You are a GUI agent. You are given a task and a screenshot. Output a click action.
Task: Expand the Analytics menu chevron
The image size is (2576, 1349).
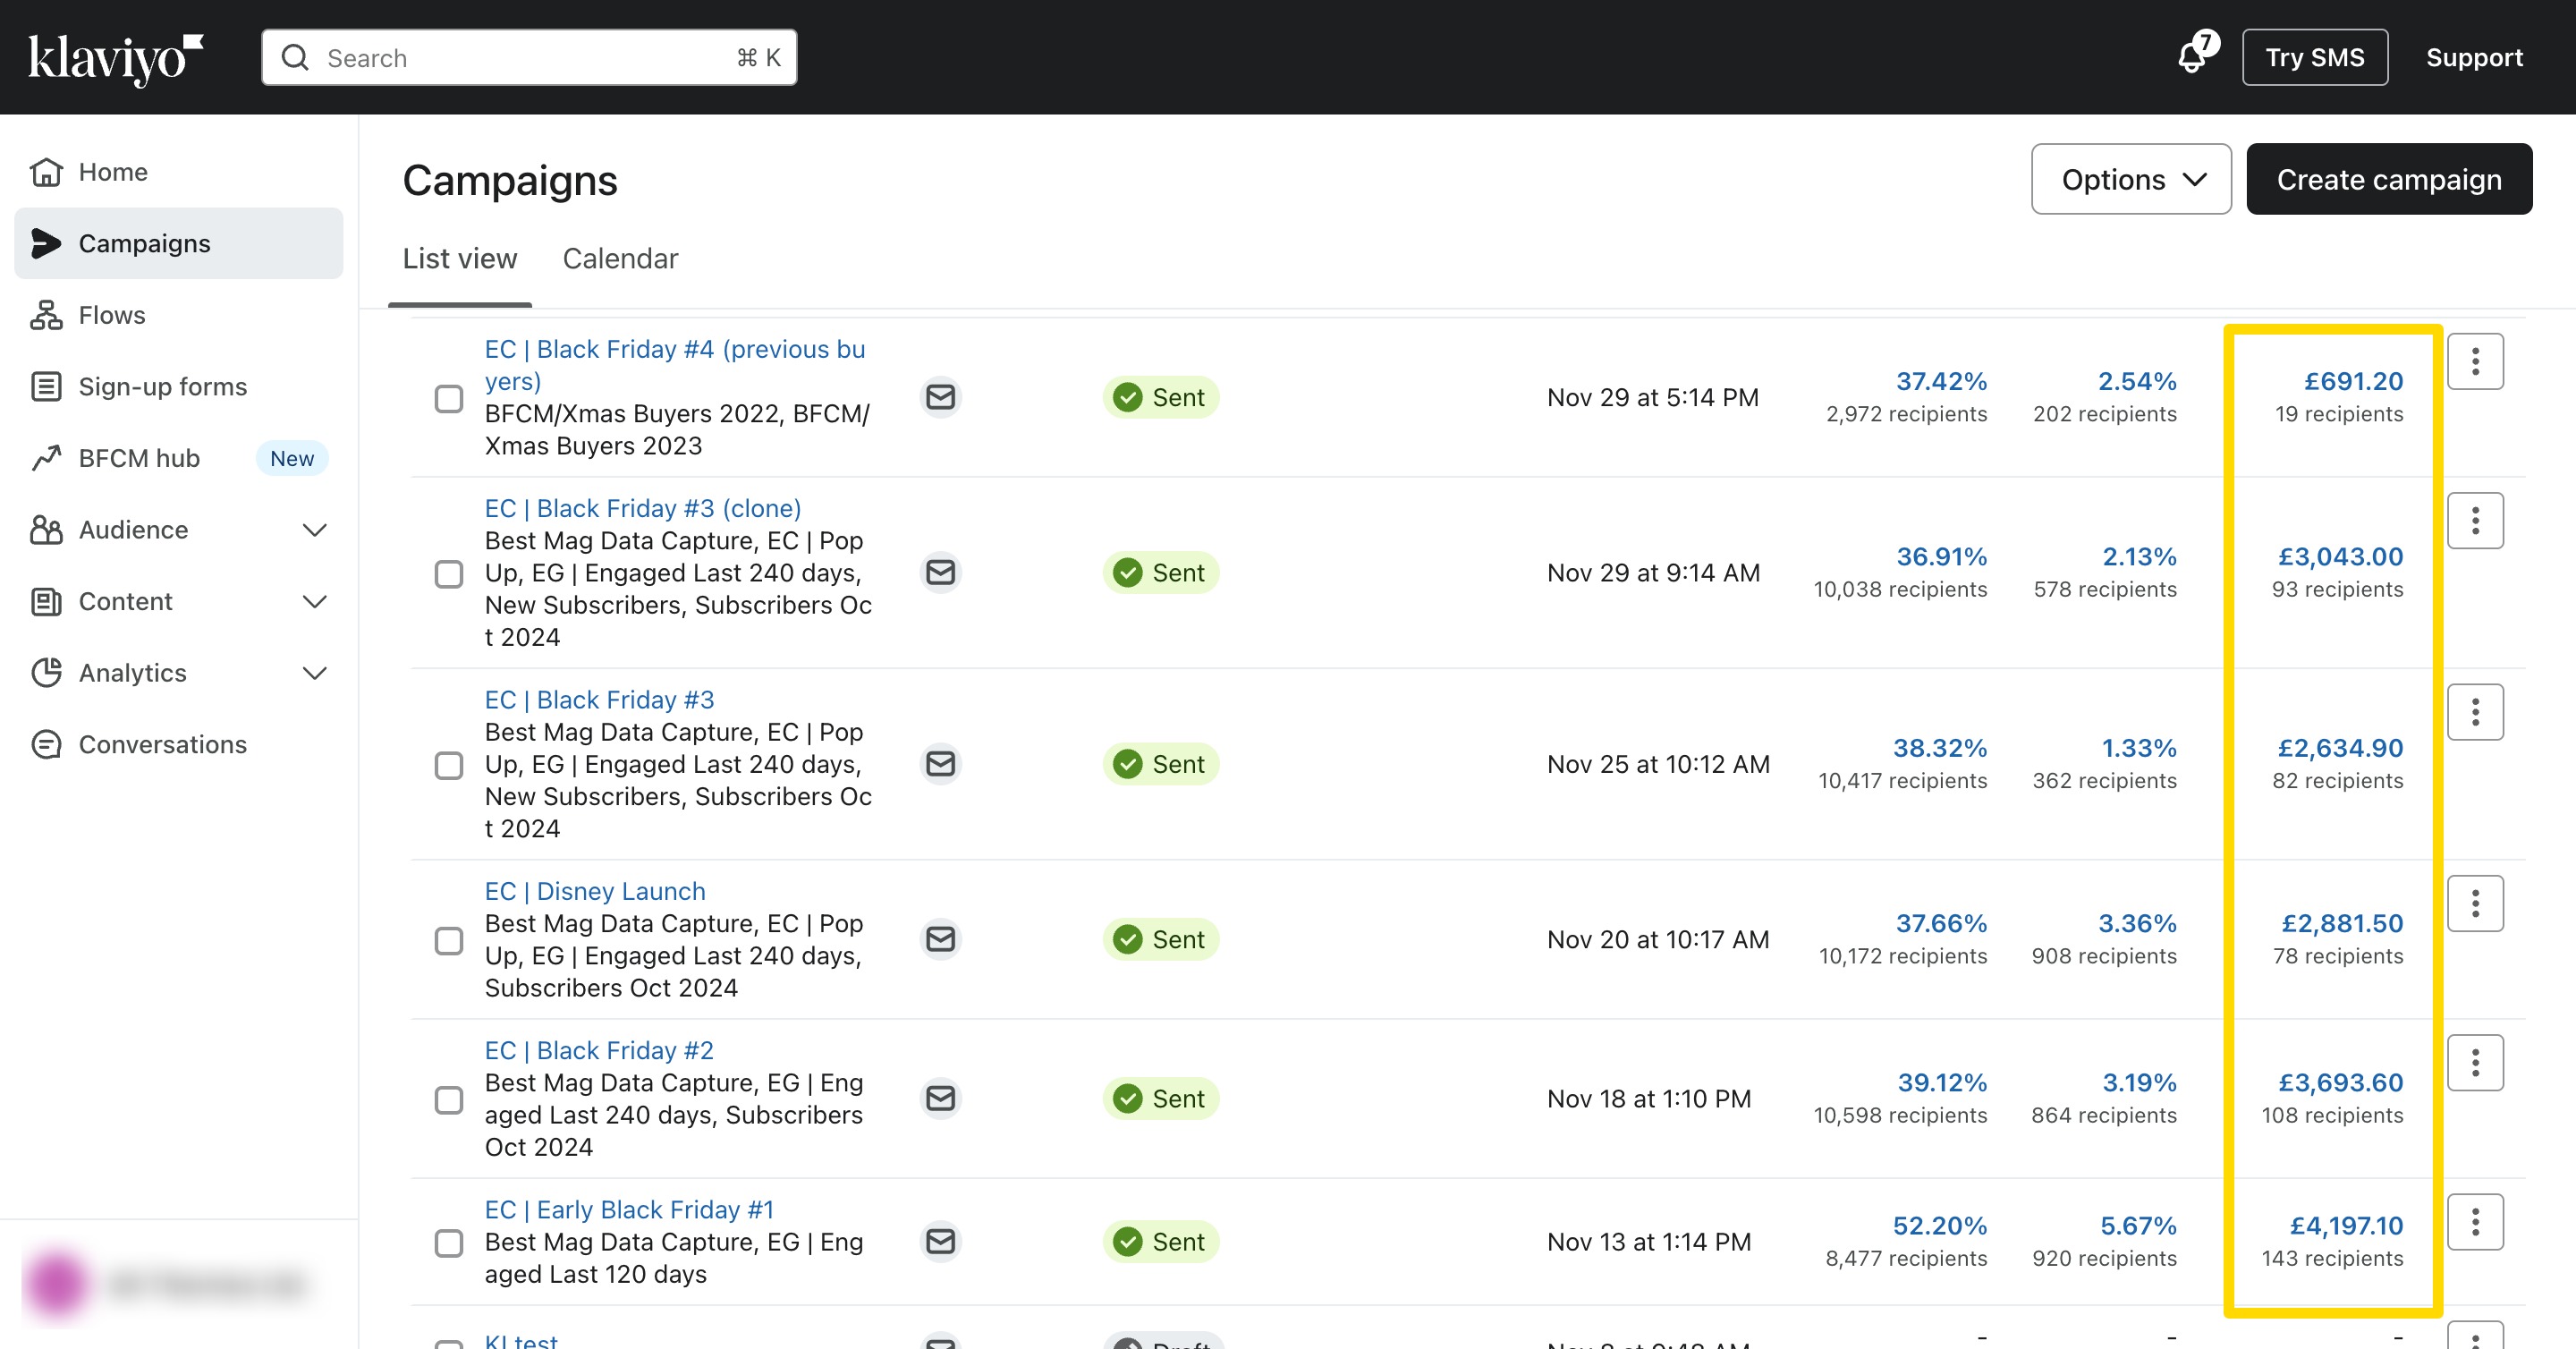[x=315, y=673]
